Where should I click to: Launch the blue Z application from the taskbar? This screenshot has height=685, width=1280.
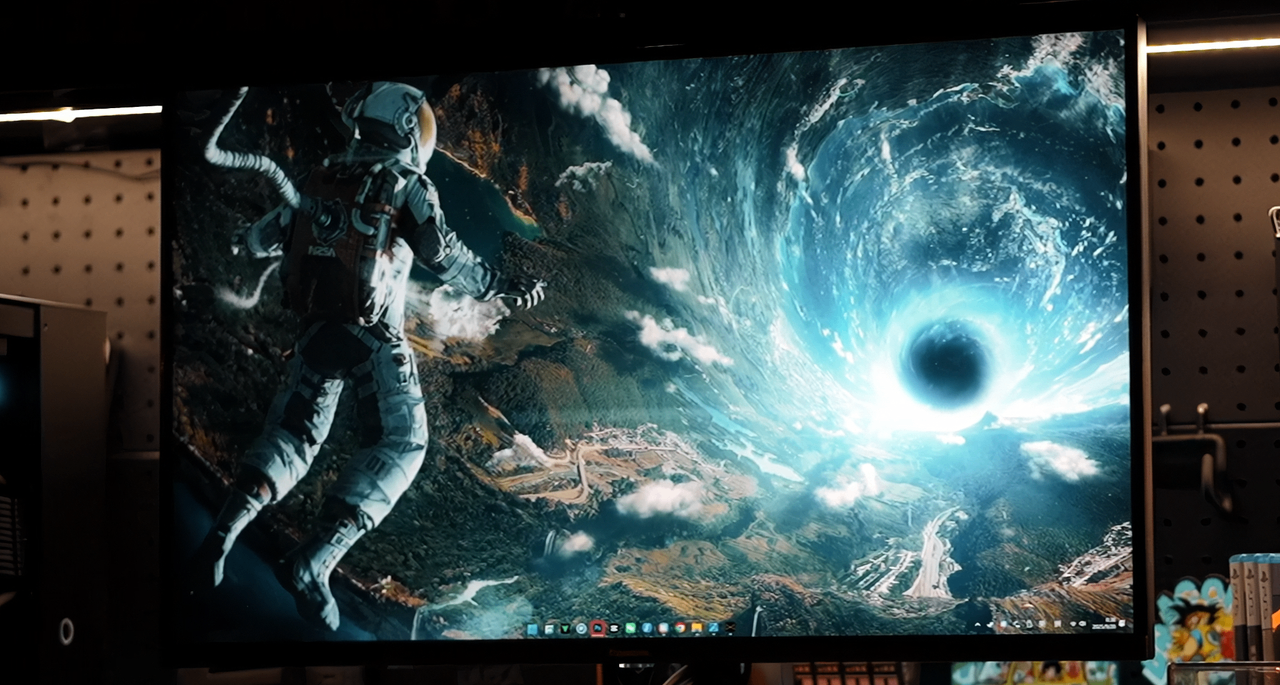click(713, 629)
